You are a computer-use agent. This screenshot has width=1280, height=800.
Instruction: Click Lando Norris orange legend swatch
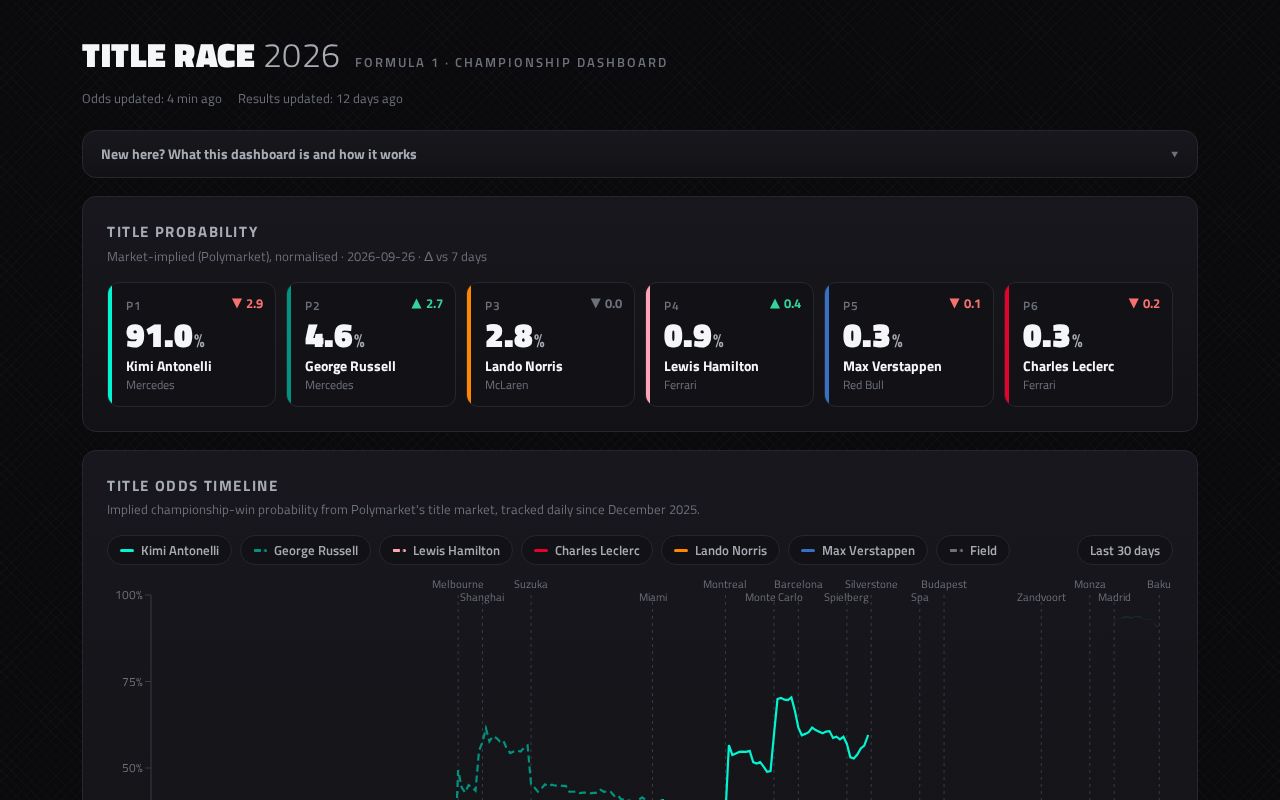[x=681, y=551]
